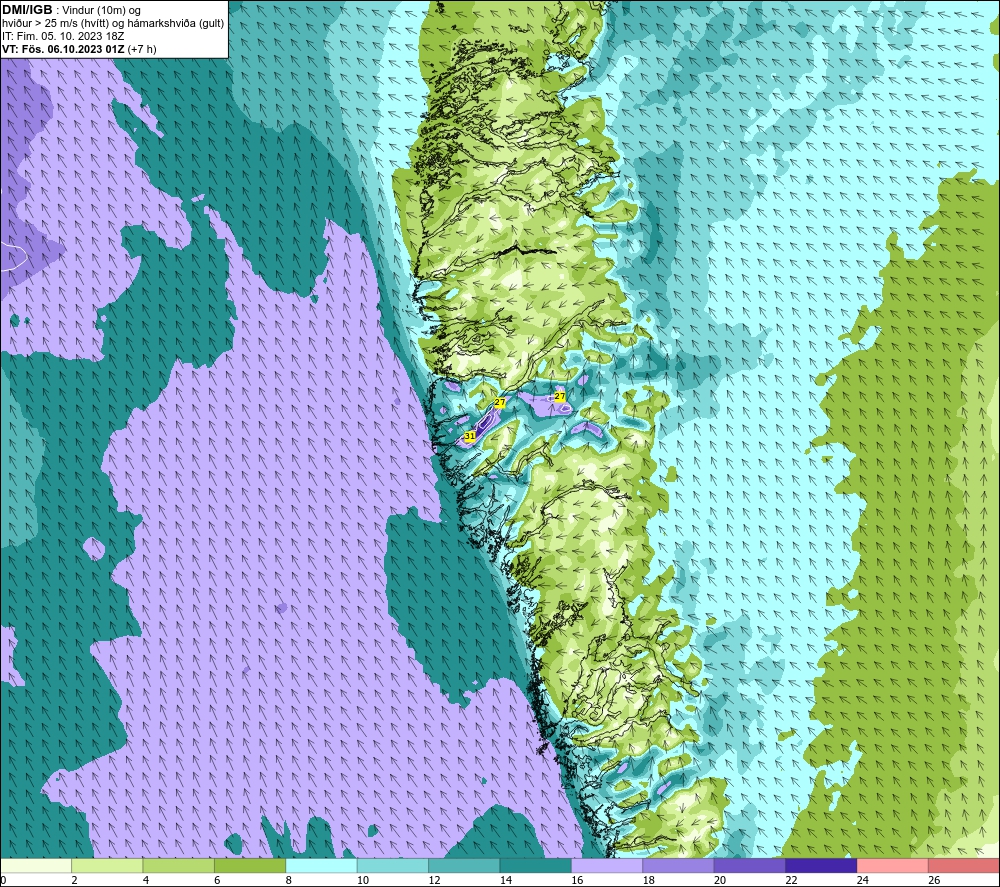Click scale tick number 14

tap(506, 880)
